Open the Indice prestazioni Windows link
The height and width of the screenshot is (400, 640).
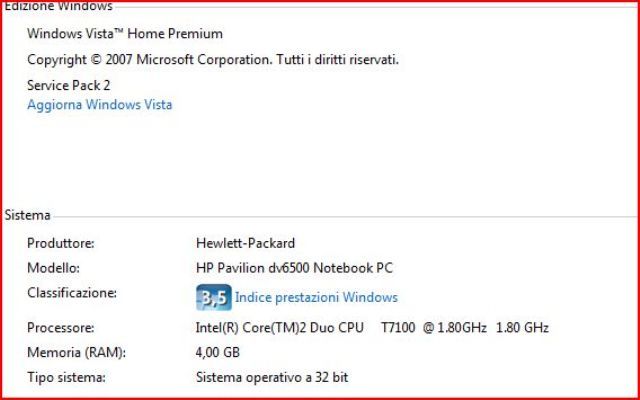tap(316, 297)
